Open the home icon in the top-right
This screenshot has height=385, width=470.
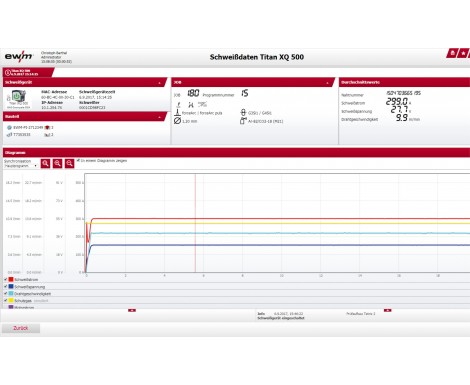(452, 53)
